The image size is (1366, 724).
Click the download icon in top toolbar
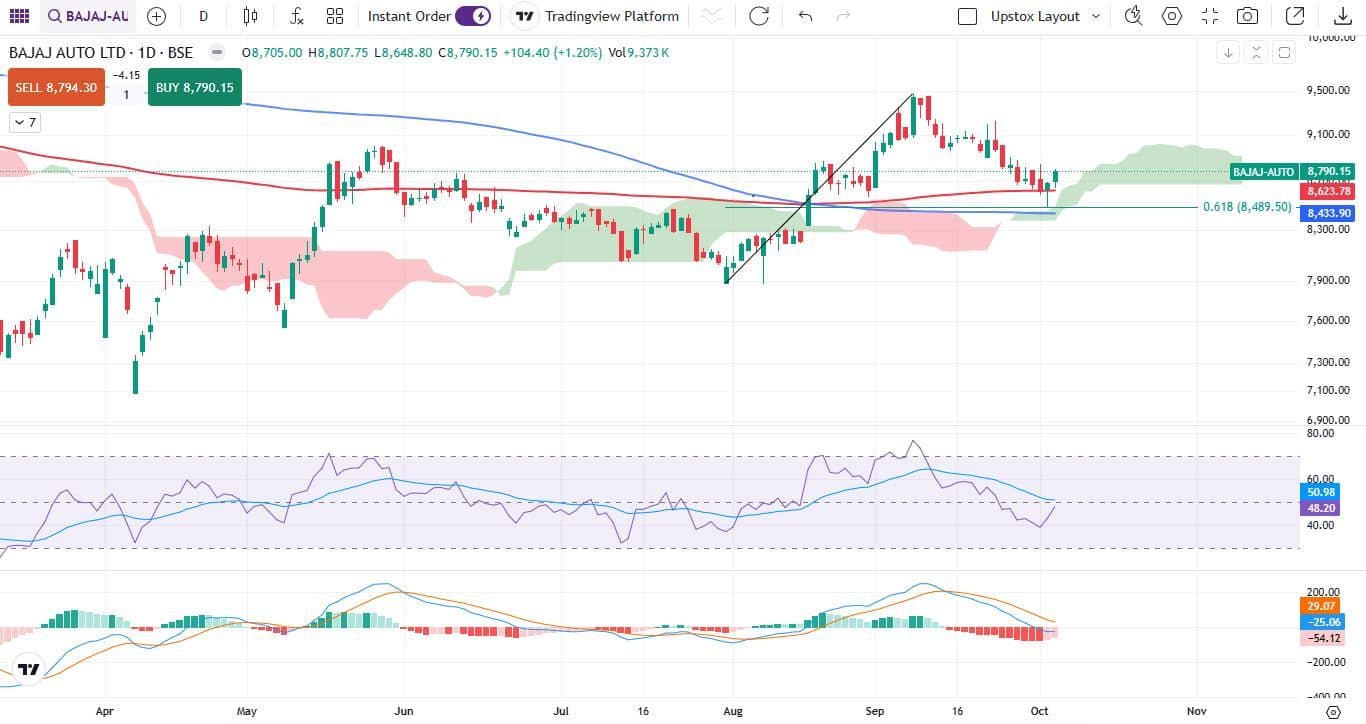coord(1342,16)
